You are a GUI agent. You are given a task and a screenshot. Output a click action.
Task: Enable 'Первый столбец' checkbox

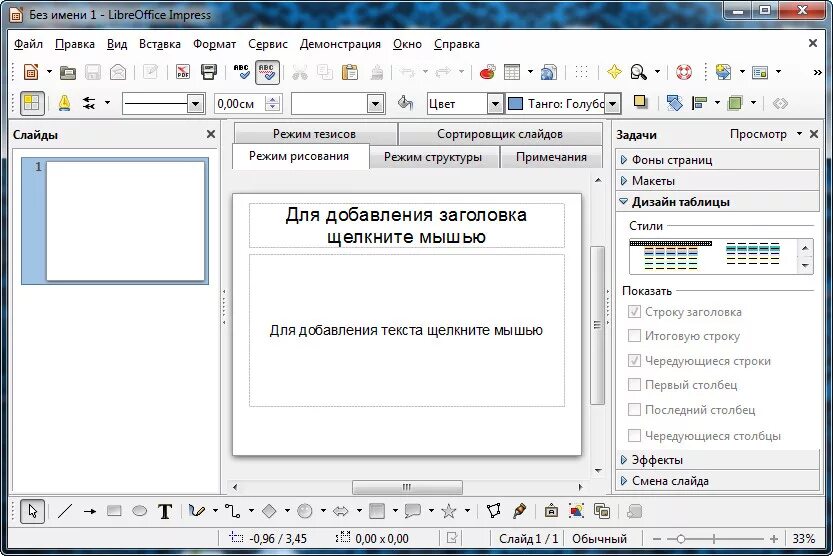coord(634,384)
